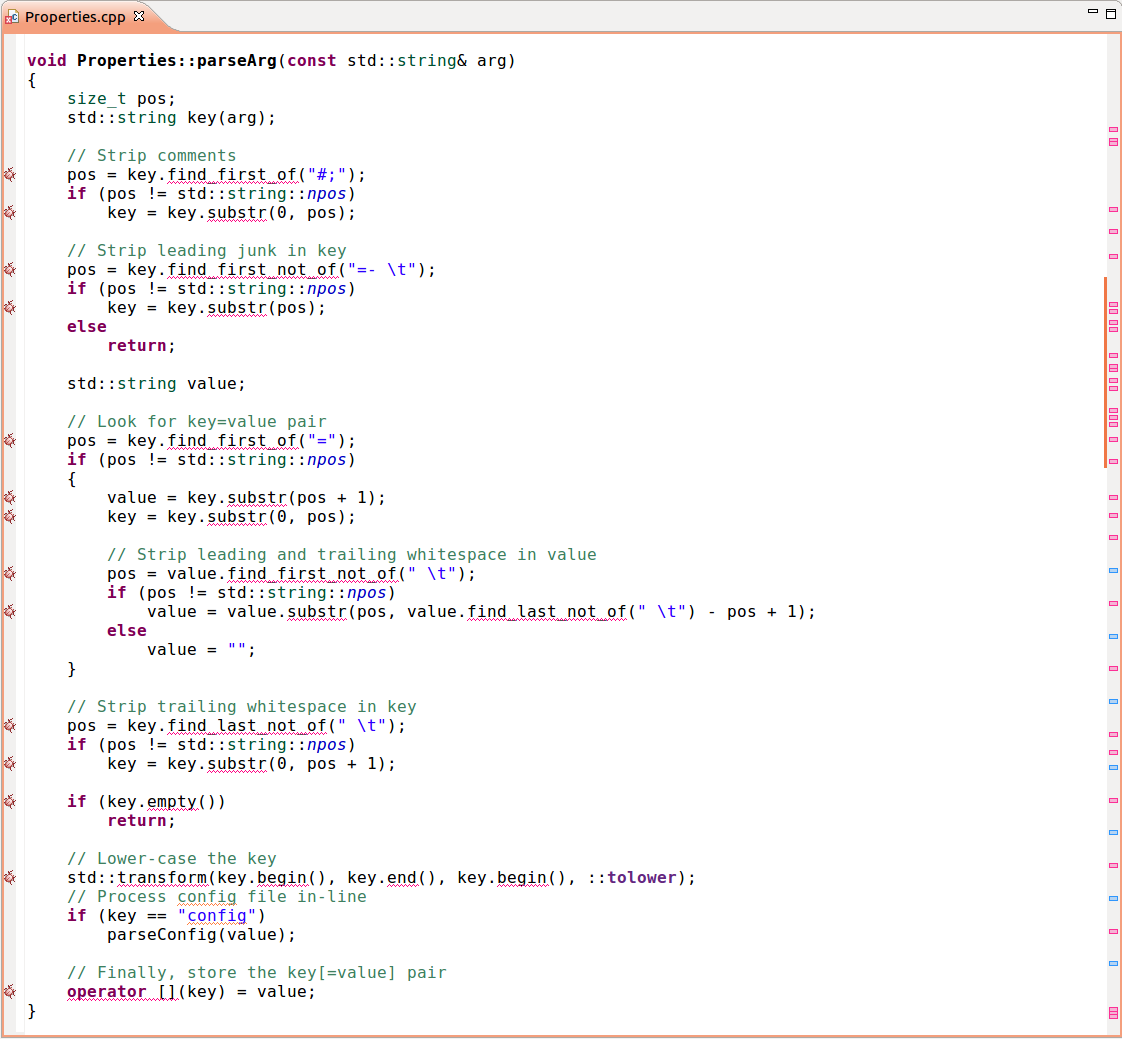
Task: Click the bug marker next to key.substr(pos); line
Action: [x=9, y=308]
